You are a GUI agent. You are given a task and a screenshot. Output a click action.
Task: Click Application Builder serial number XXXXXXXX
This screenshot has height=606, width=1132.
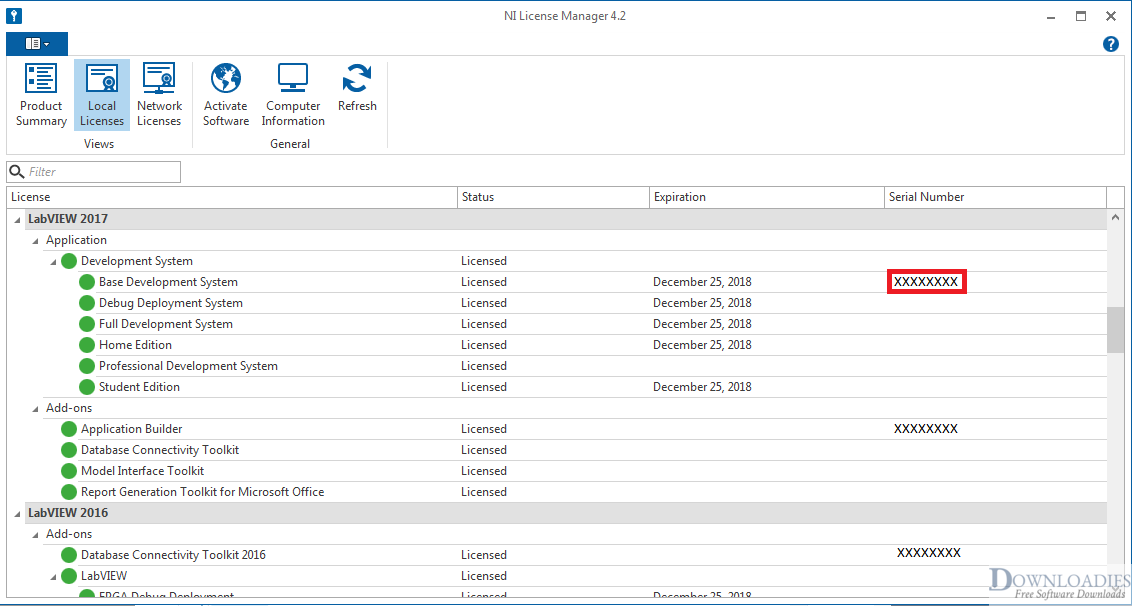[x=926, y=429]
